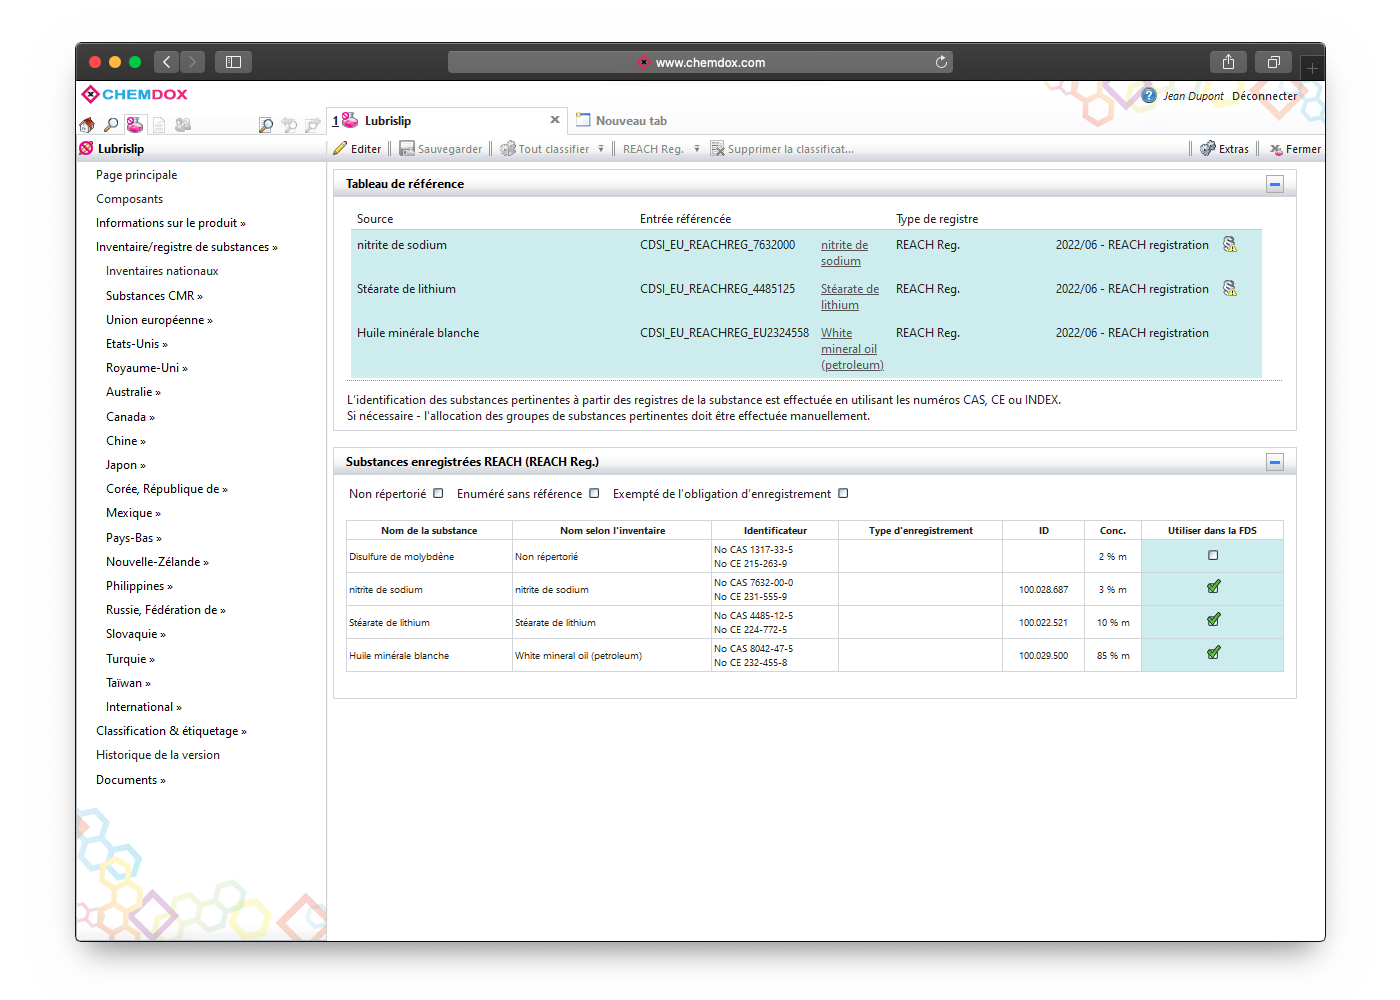Viewport: 1400px width, 1000px height.
Task: Click the Jean Dupont user name
Action: [1193, 96]
